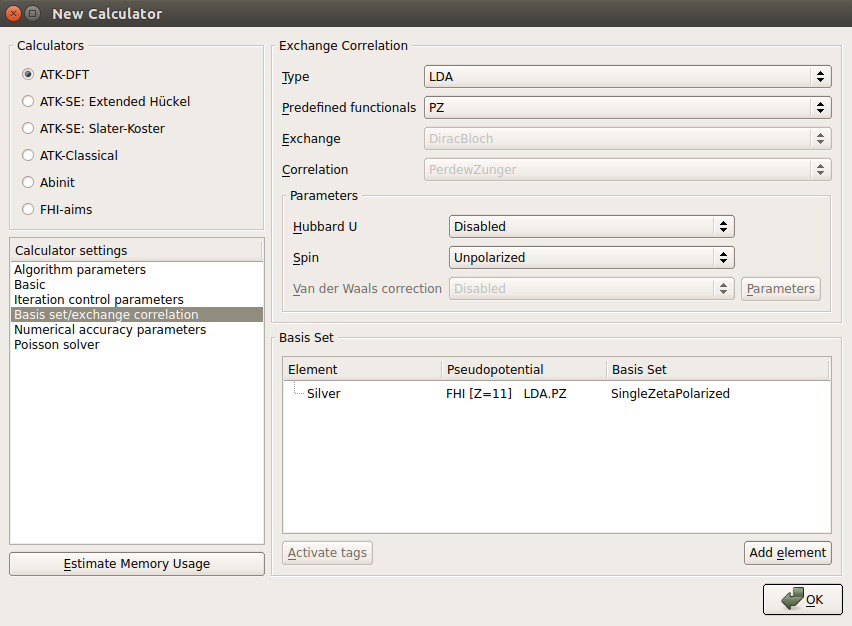Select the Silver element row
The height and width of the screenshot is (626, 852).
point(556,393)
